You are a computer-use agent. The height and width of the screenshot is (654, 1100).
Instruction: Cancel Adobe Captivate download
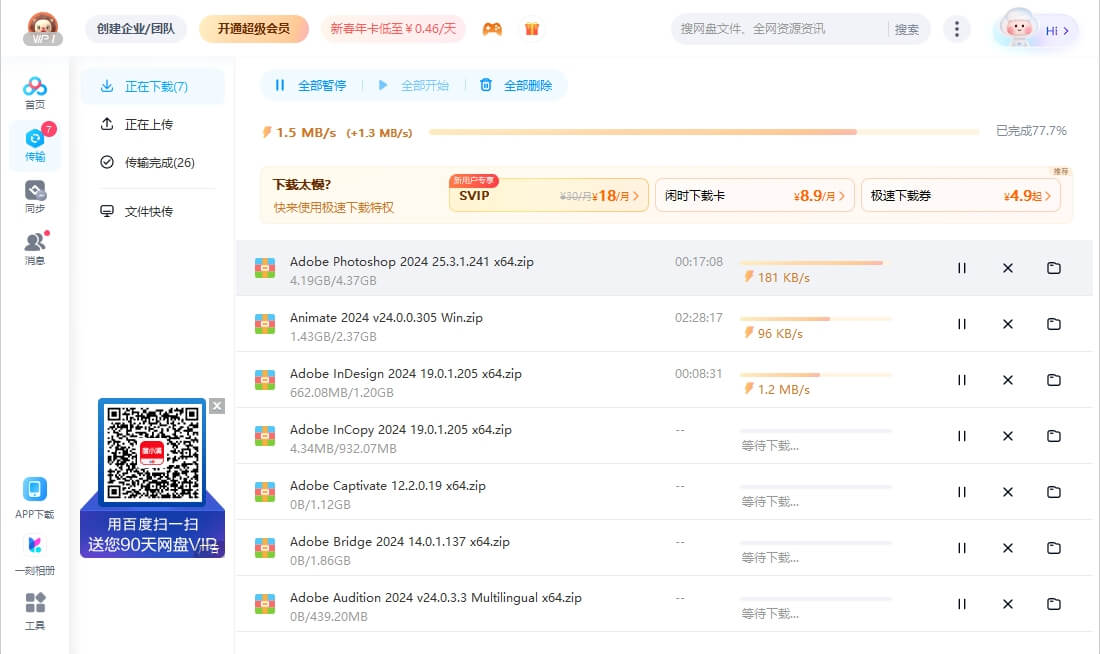[1007, 493]
